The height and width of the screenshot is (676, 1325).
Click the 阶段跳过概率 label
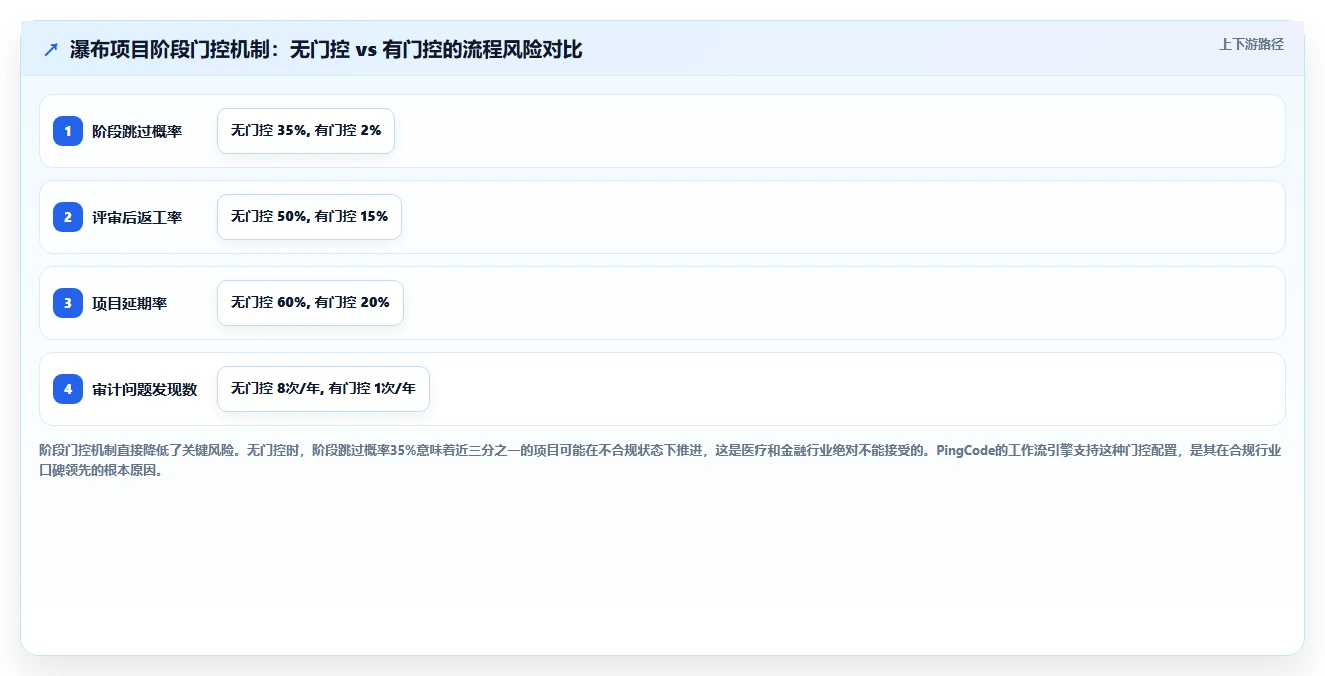[x=137, y=131]
